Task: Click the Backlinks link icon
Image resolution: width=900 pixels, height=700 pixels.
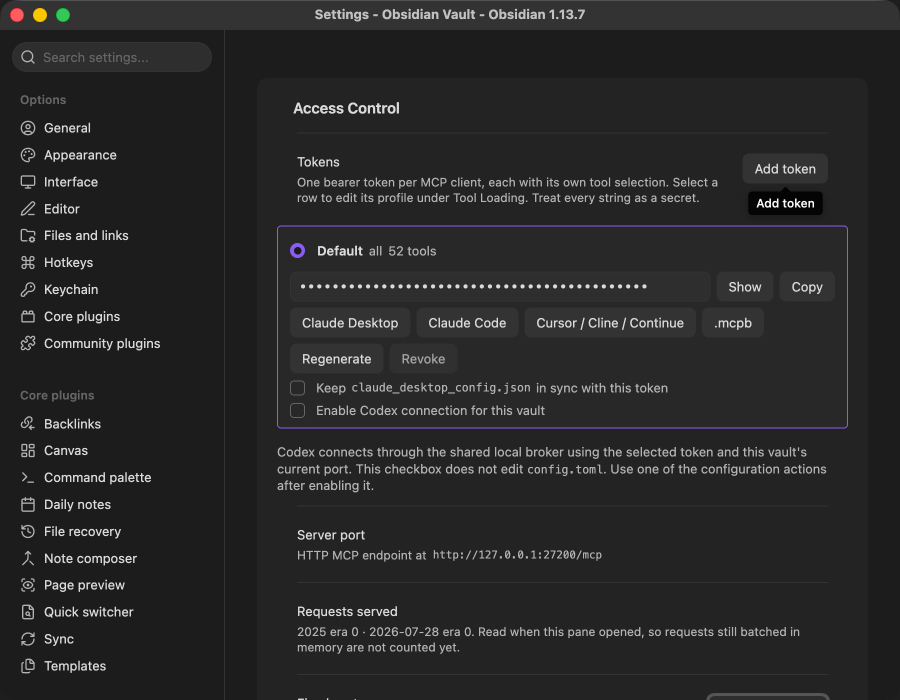Action: pos(28,423)
